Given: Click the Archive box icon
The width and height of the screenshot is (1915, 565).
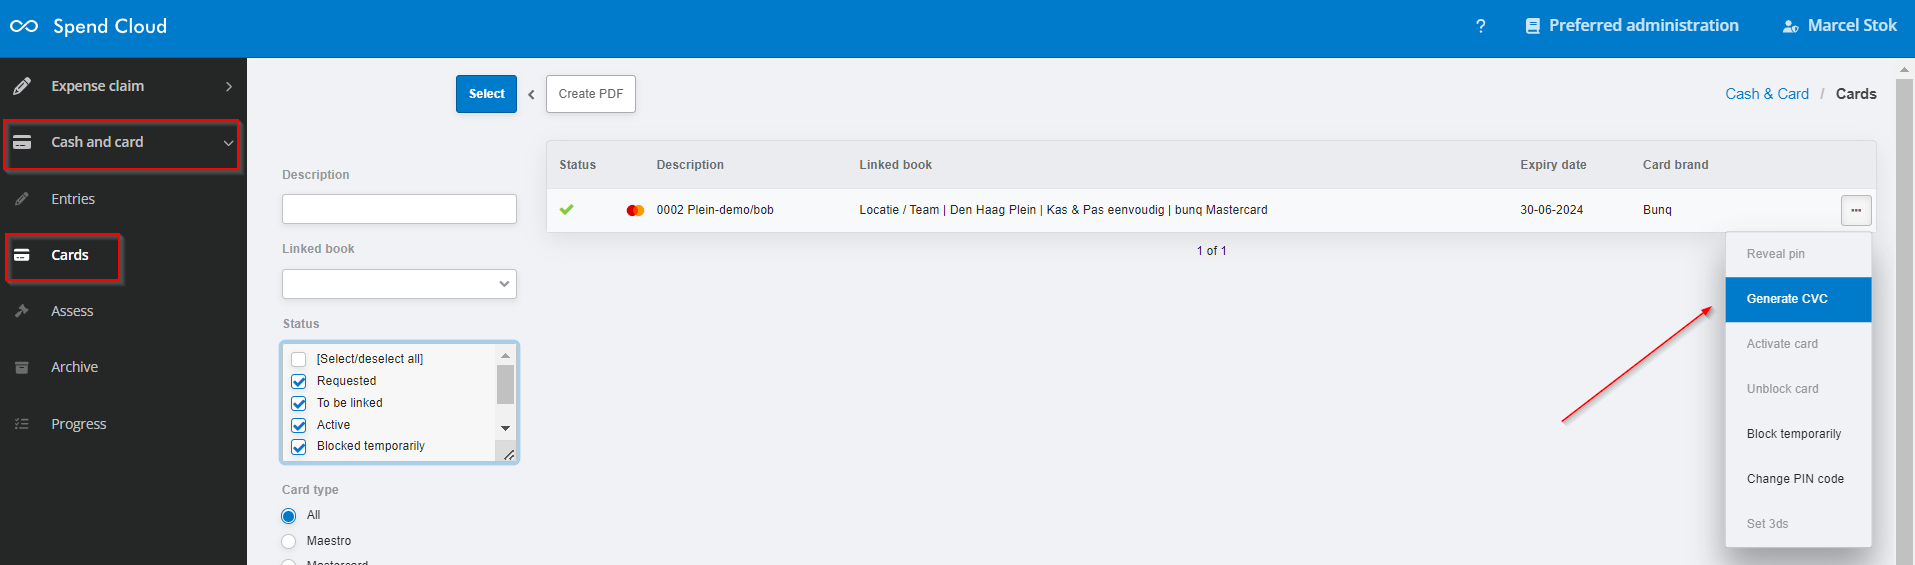Looking at the screenshot, I should pyautogui.click(x=22, y=367).
